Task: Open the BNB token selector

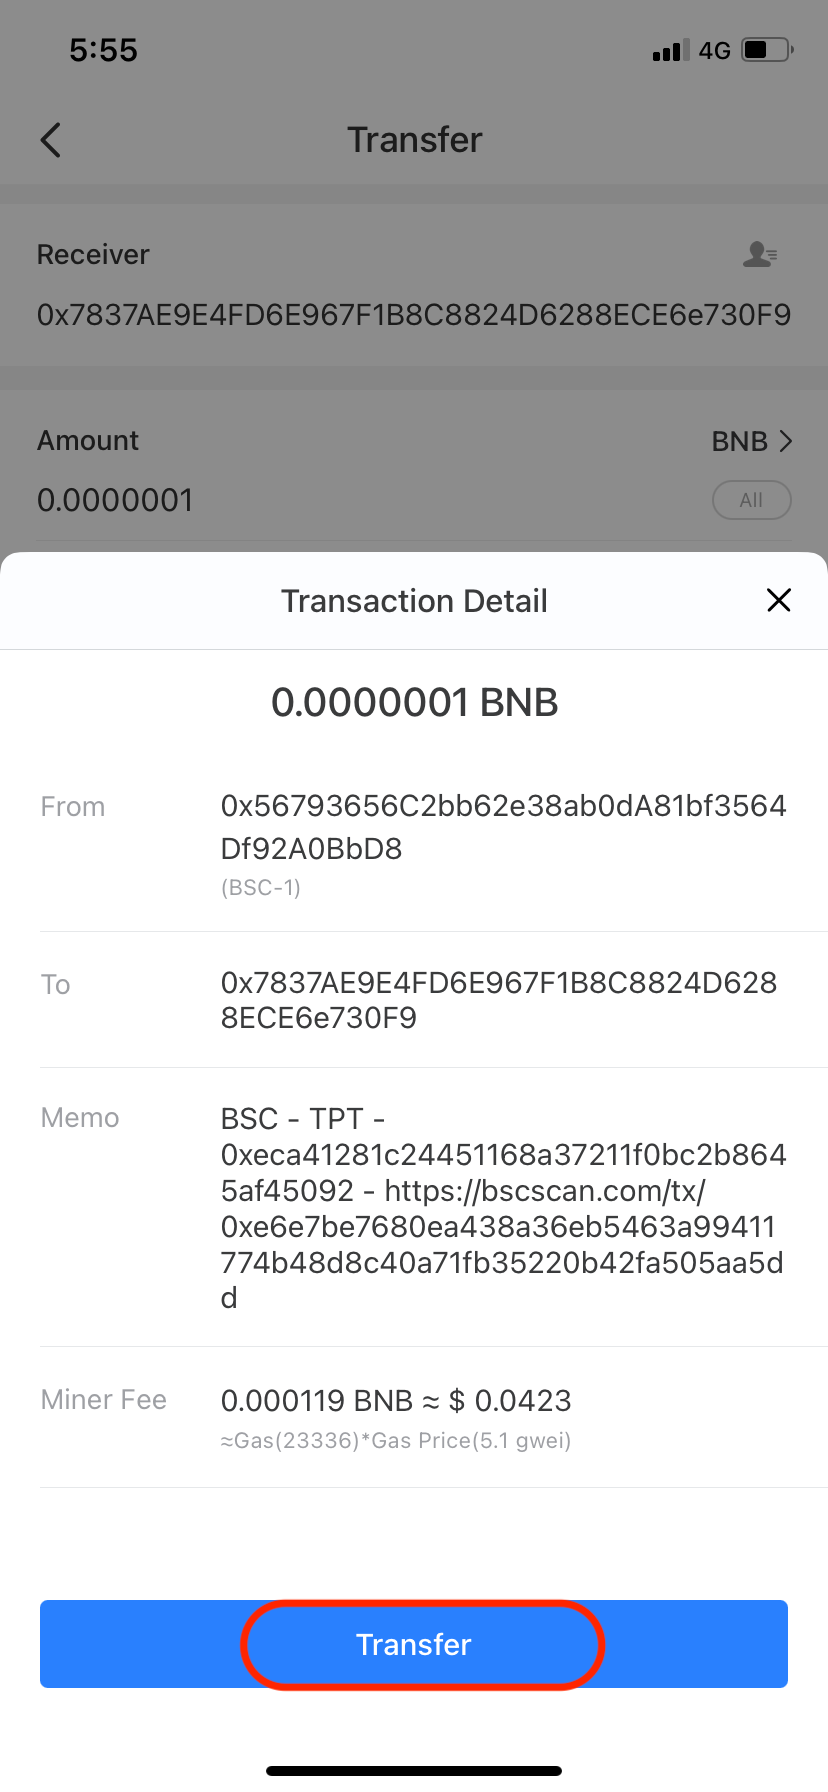Action: (x=751, y=441)
